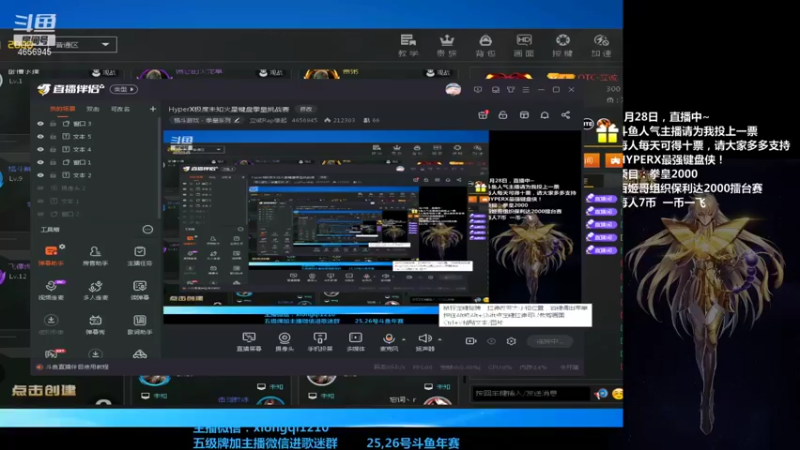This screenshot has width=800, height=450.
Task: Open the 普通区 dropdown
Action: 84,44
